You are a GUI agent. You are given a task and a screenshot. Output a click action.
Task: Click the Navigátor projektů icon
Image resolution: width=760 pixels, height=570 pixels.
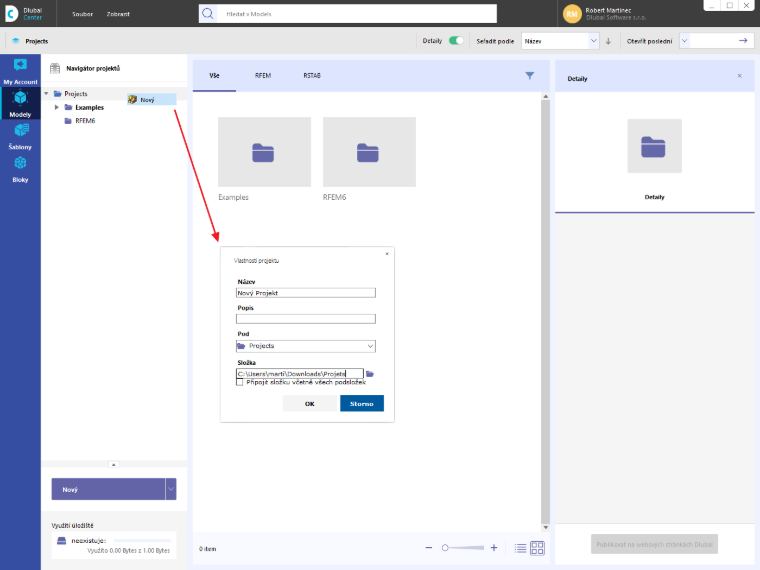[x=55, y=68]
